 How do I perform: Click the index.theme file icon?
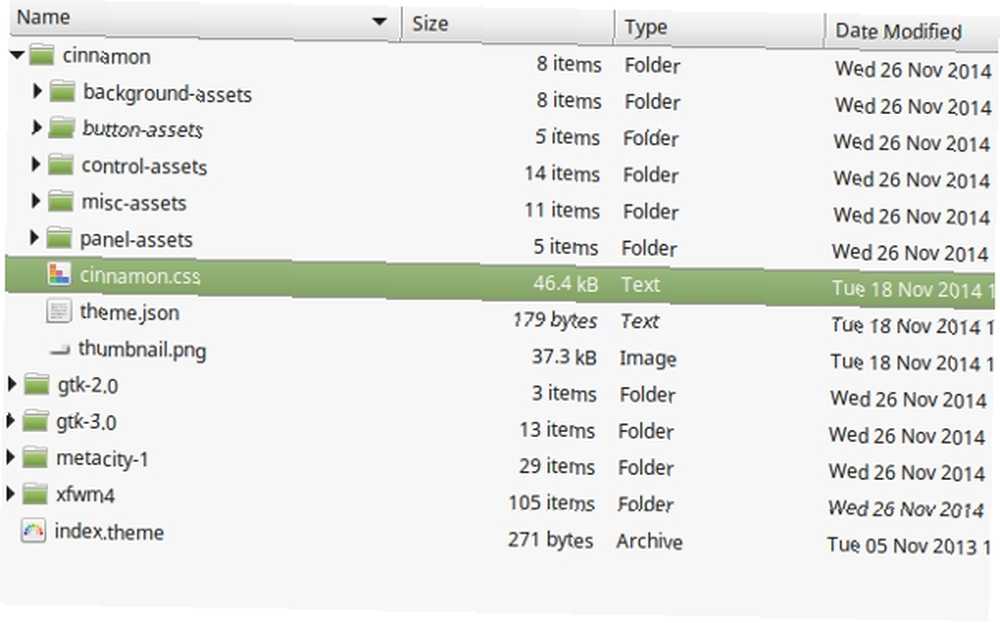tap(34, 531)
